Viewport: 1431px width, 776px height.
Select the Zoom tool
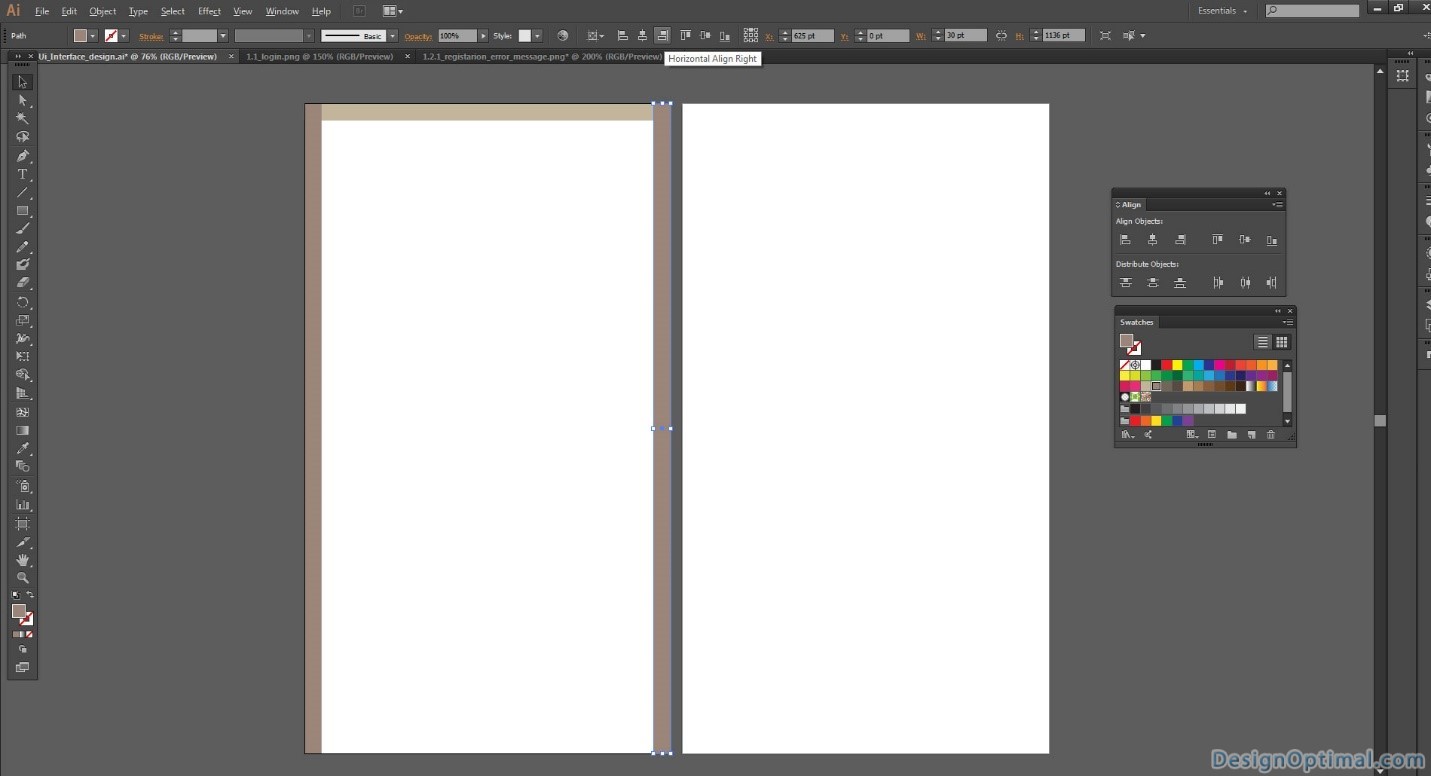(x=22, y=578)
